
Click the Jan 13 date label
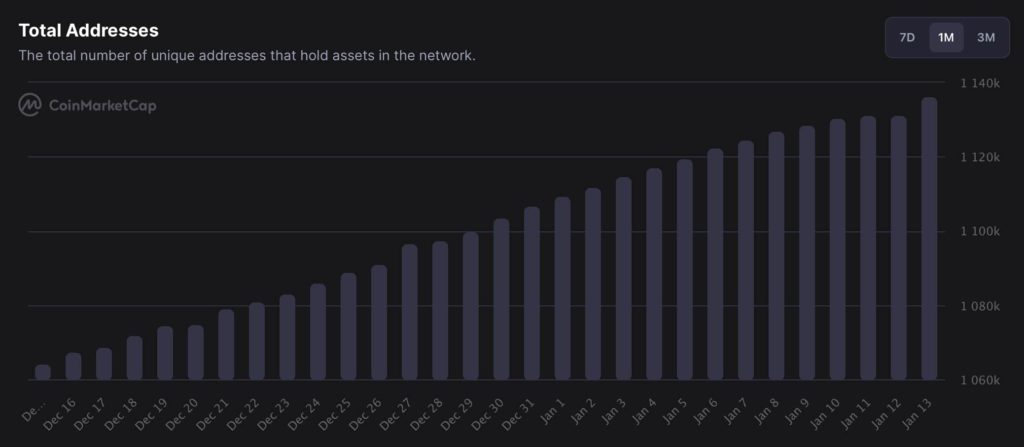pos(918,413)
